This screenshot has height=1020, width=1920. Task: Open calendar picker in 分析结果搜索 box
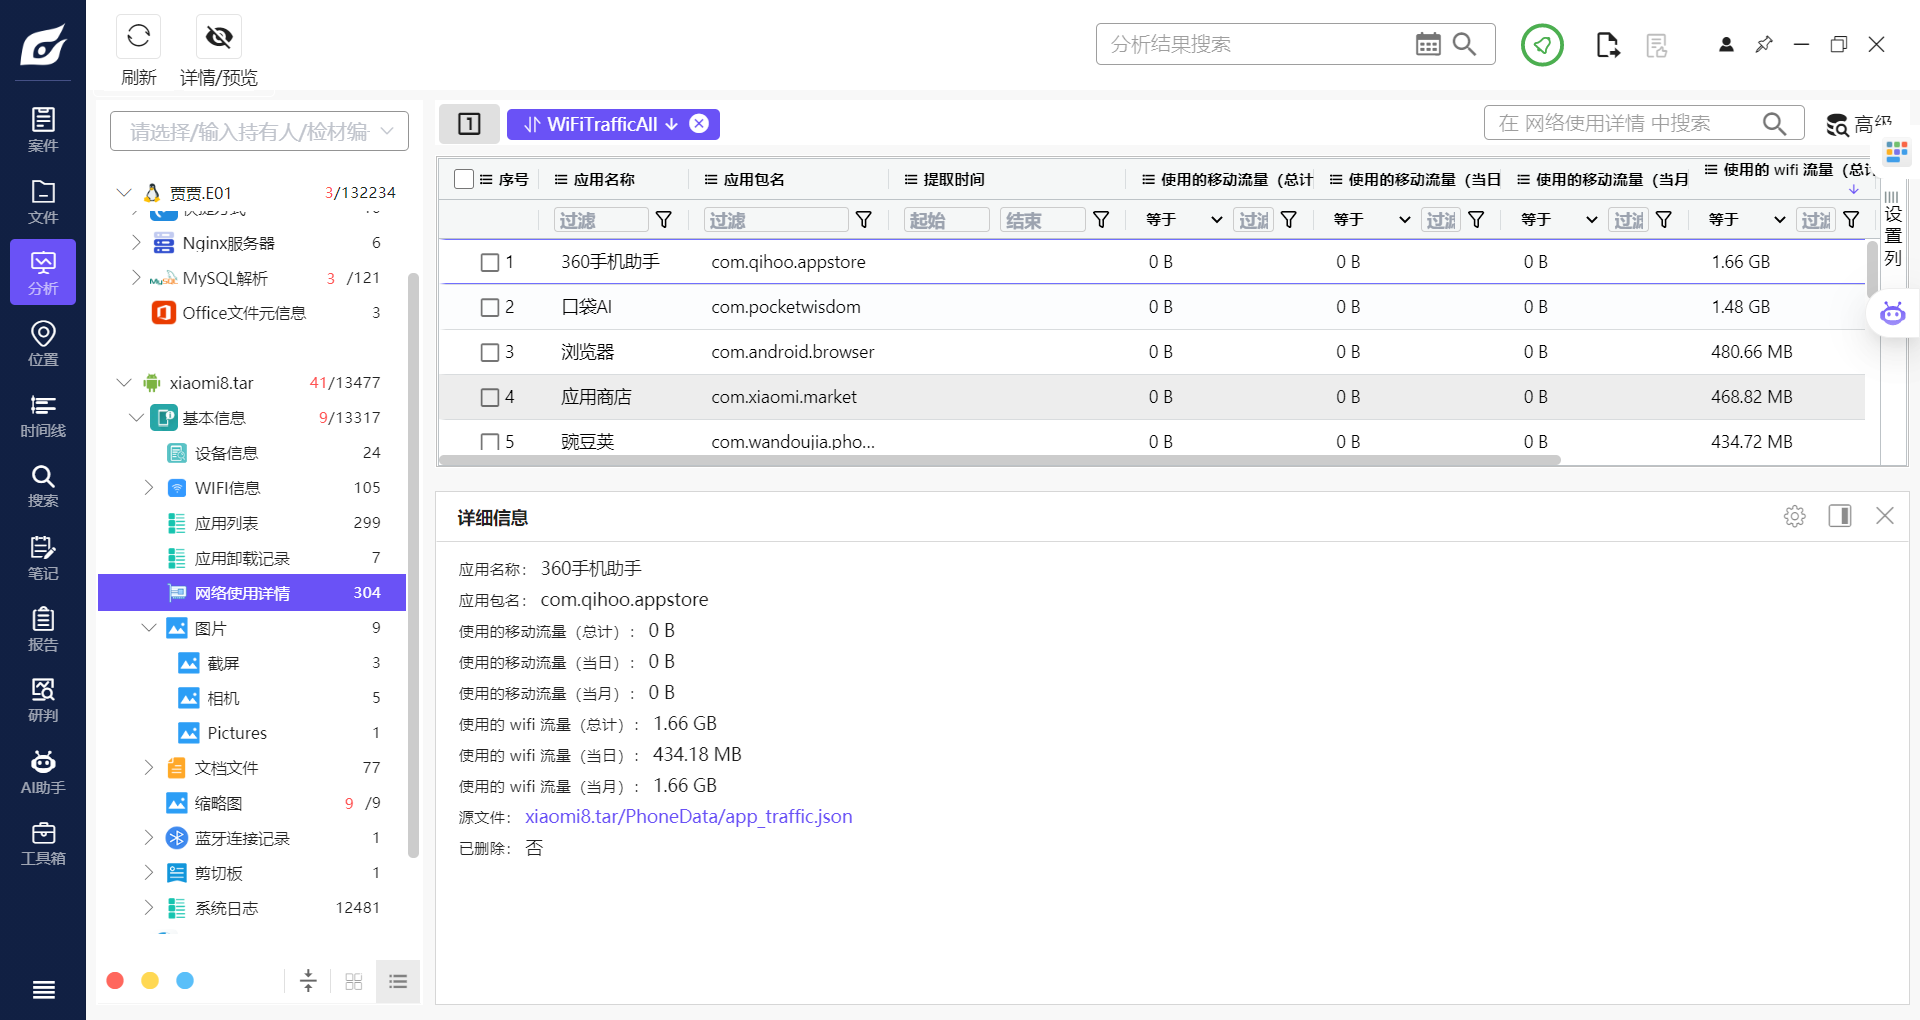pos(1428,44)
